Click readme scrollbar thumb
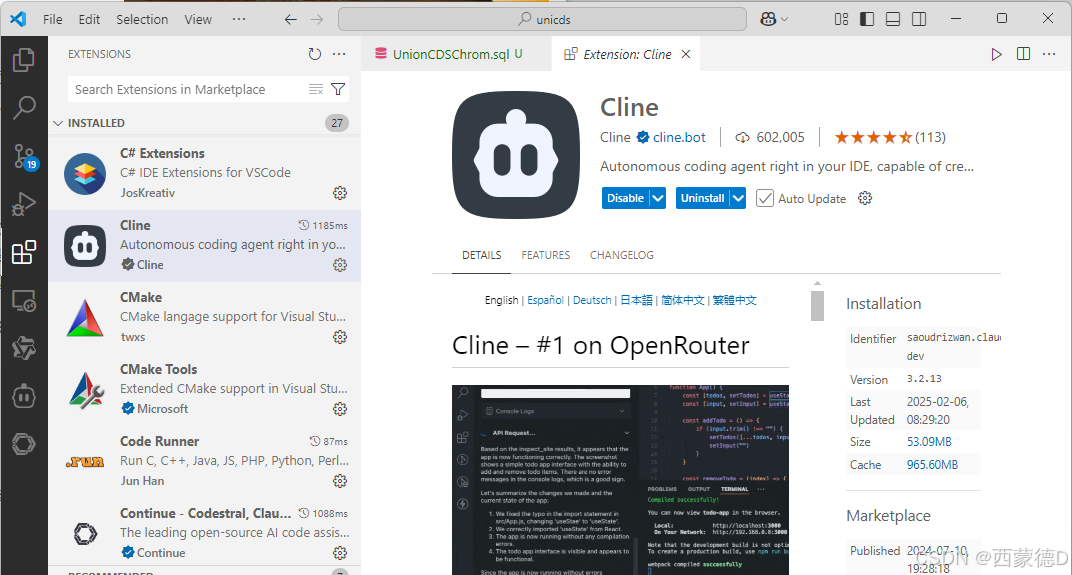 coord(817,306)
